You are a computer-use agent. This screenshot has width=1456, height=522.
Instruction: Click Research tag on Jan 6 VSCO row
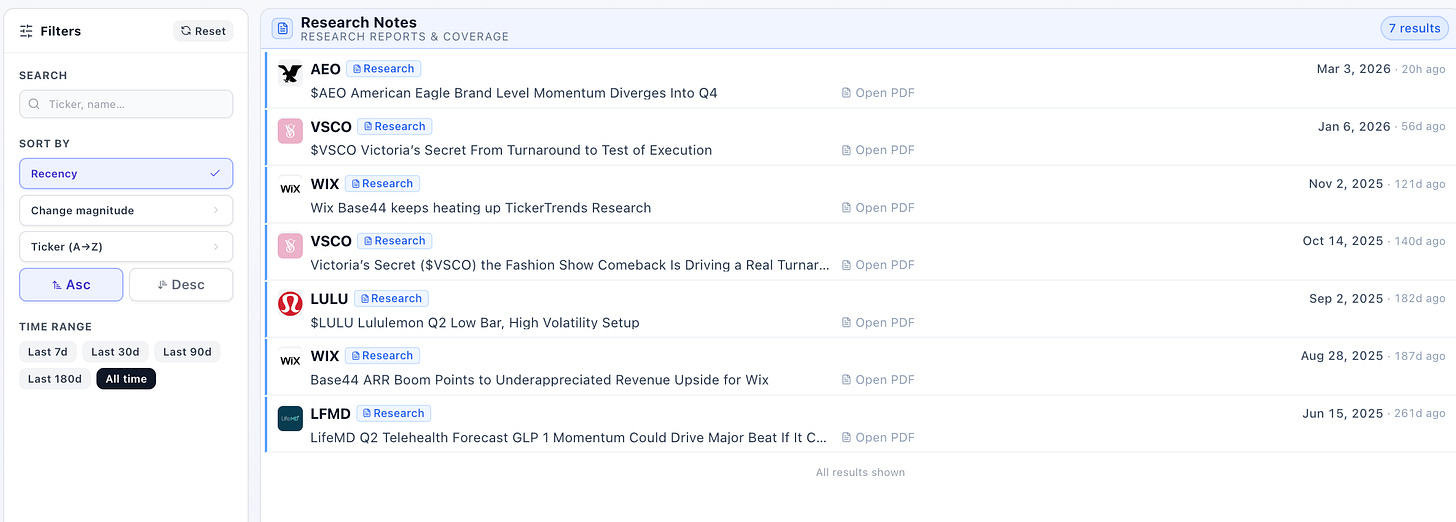394,126
